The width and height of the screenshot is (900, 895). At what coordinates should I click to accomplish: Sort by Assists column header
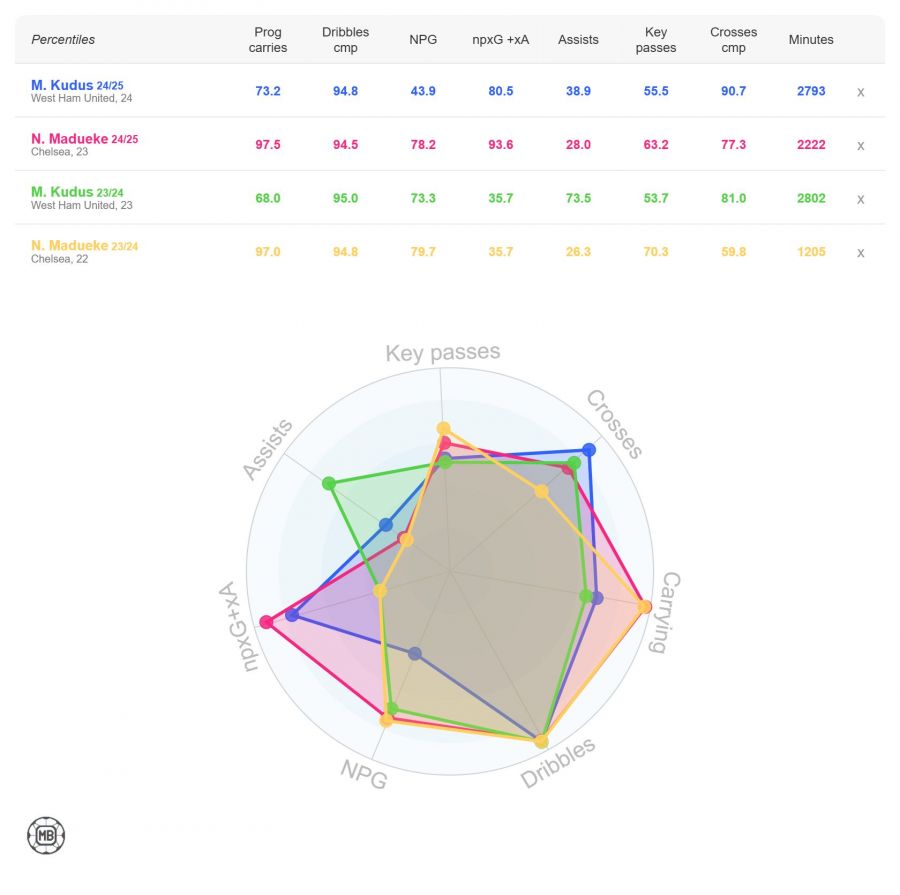click(x=578, y=40)
